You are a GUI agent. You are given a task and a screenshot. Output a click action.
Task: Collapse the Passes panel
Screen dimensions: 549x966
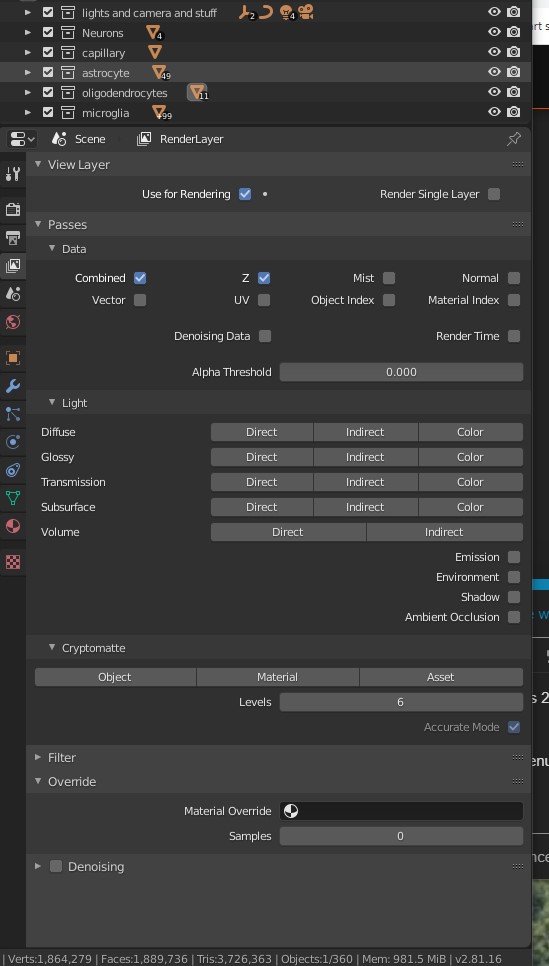38,224
